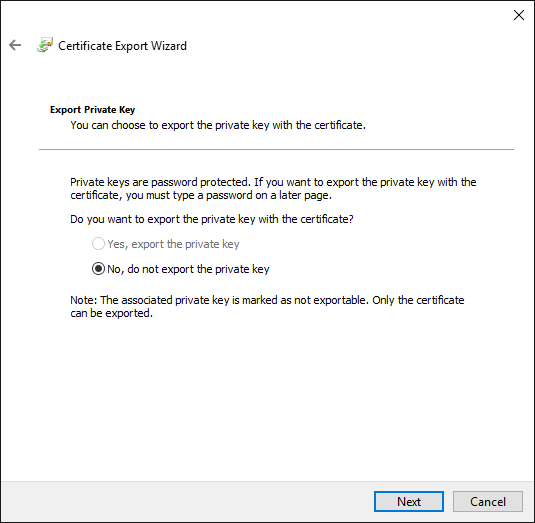
Task: Proceed with the Next button
Action: coord(409,502)
